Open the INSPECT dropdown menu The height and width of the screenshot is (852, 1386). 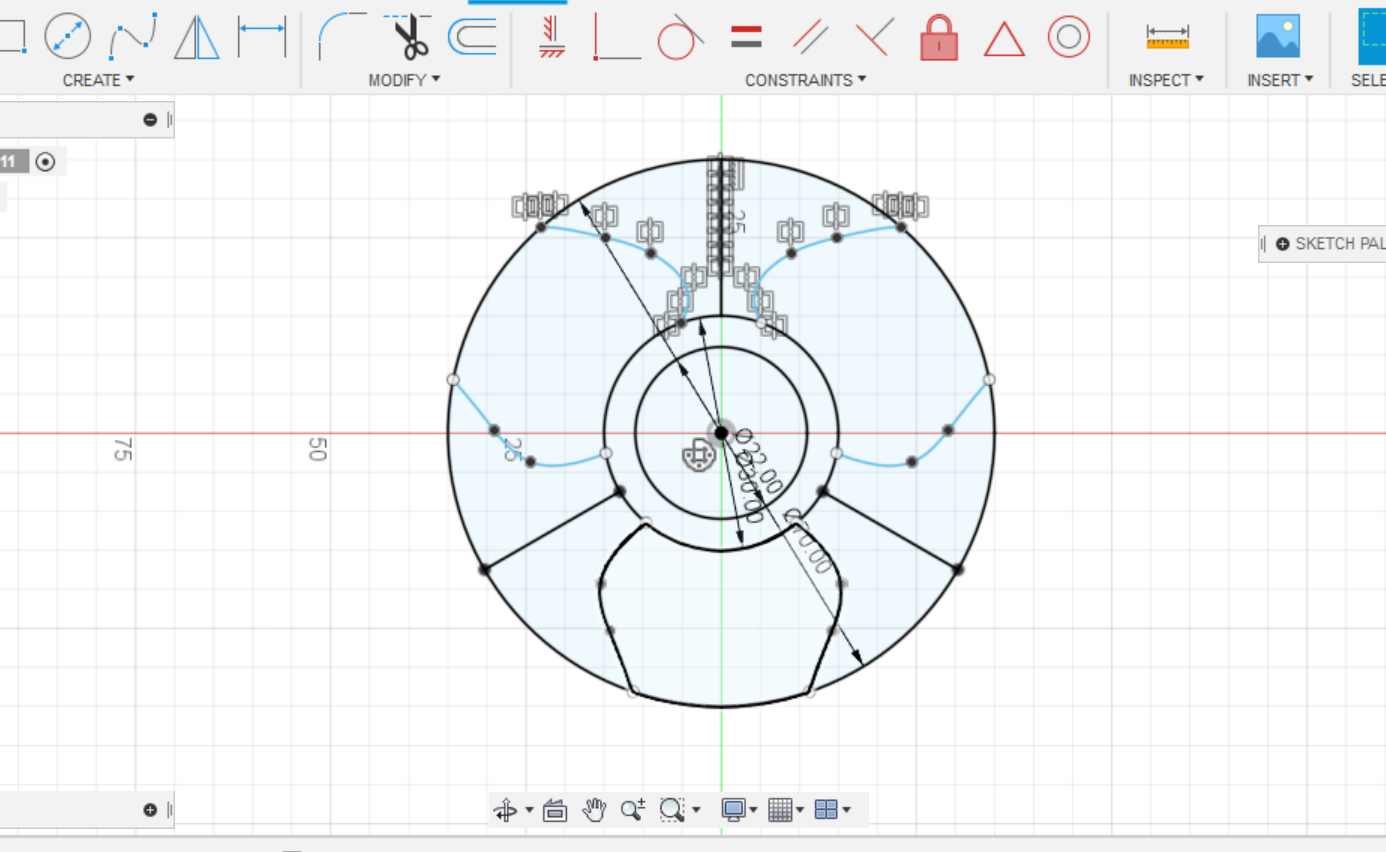point(1166,80)
